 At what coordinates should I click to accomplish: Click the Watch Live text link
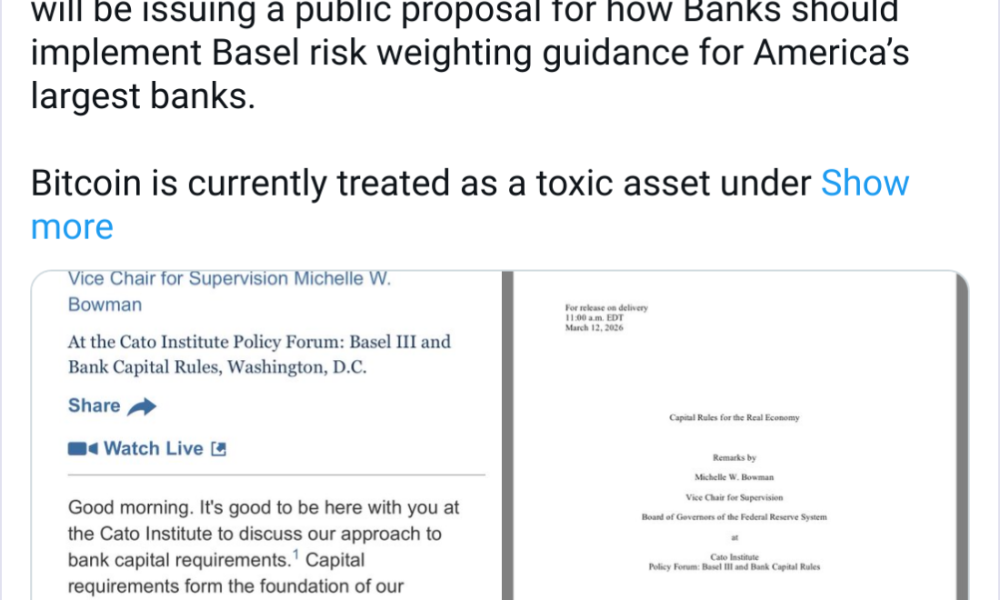click(x=155, y=448)
